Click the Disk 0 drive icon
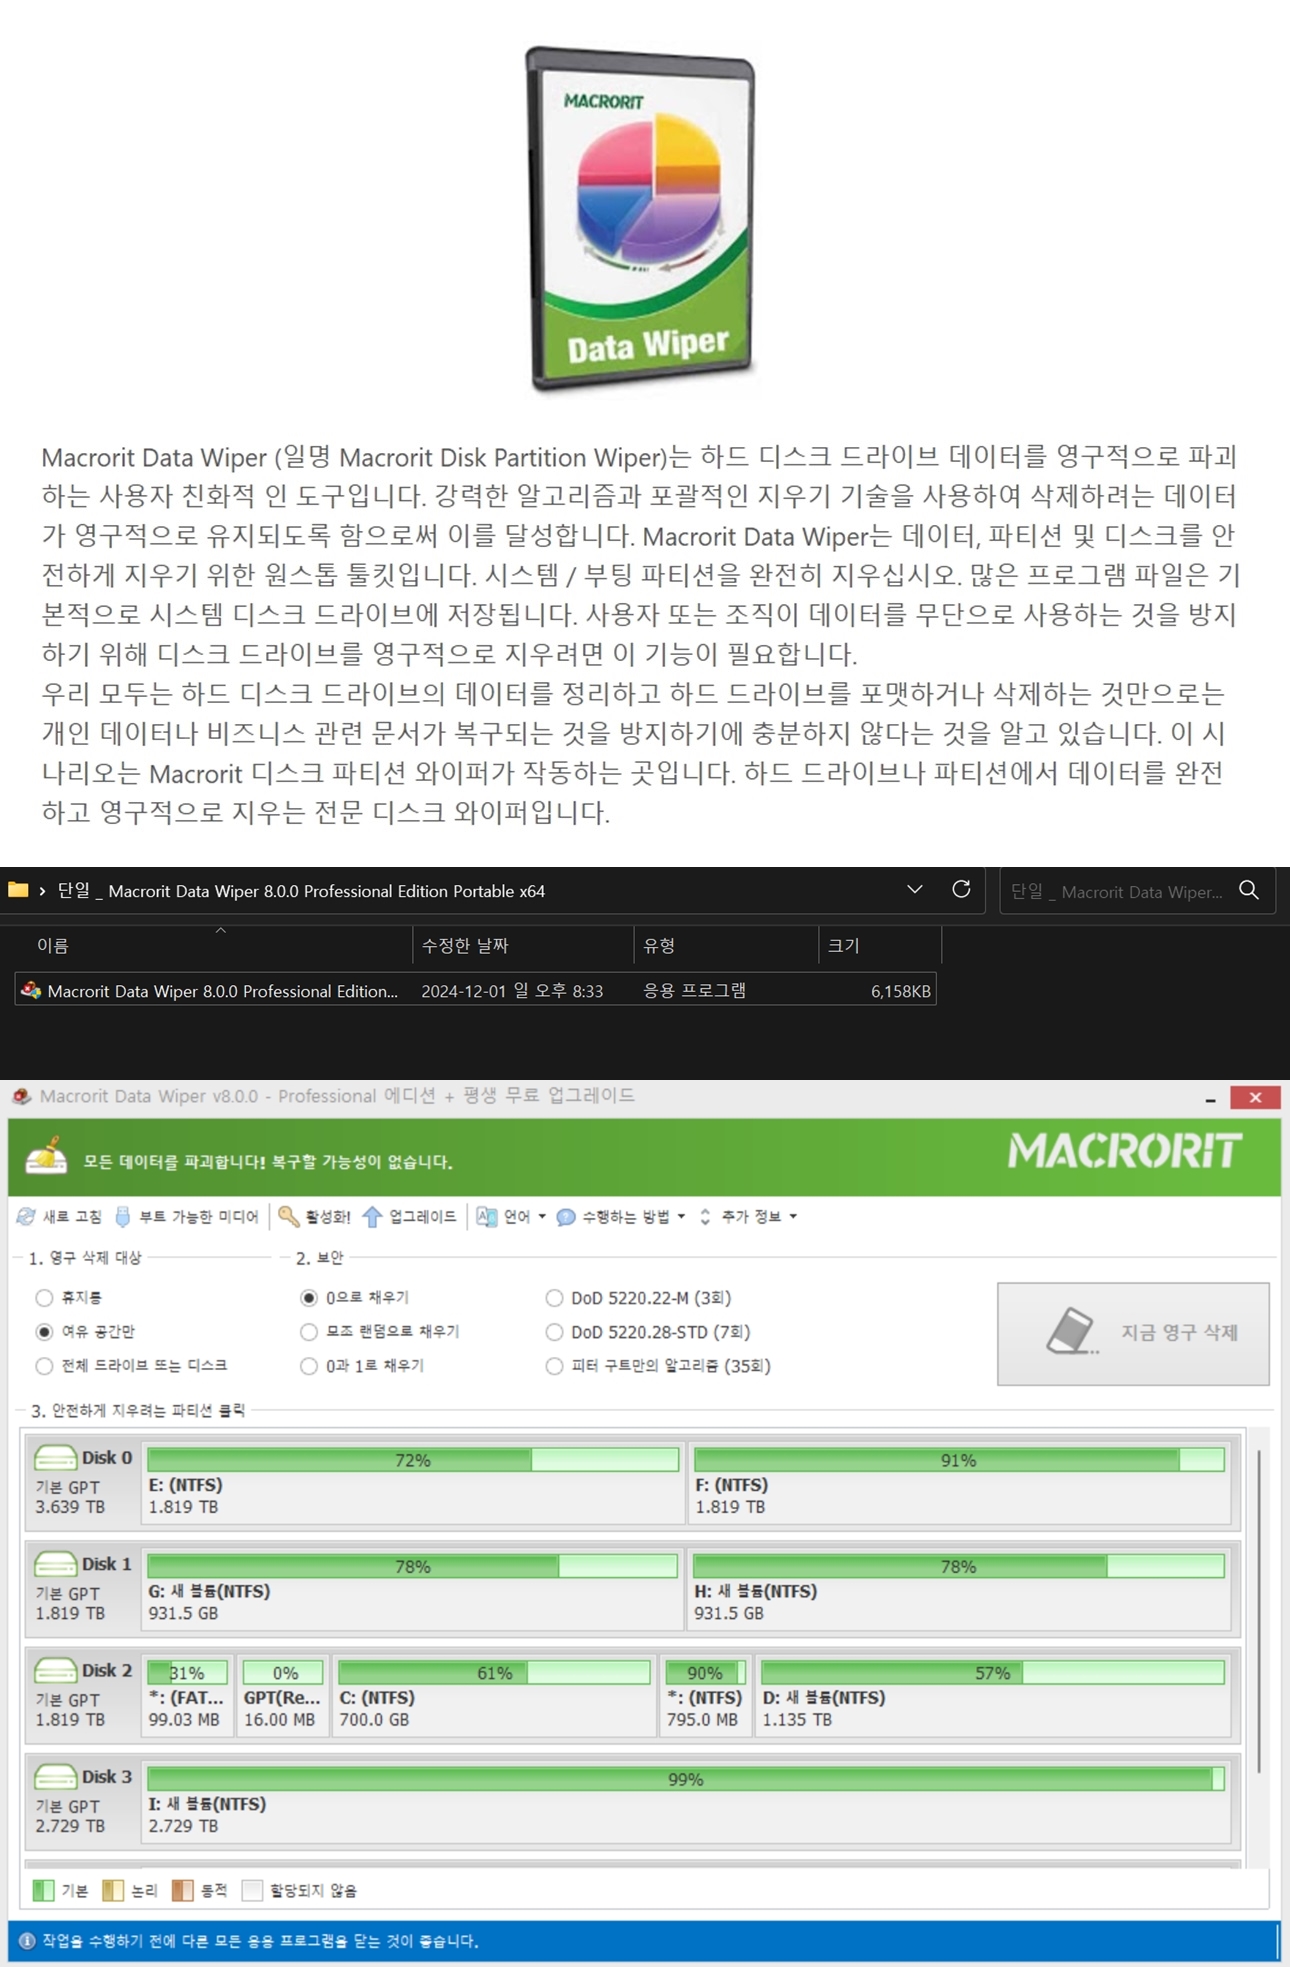1290x1967 pixels. click(x=55, y=1458)
